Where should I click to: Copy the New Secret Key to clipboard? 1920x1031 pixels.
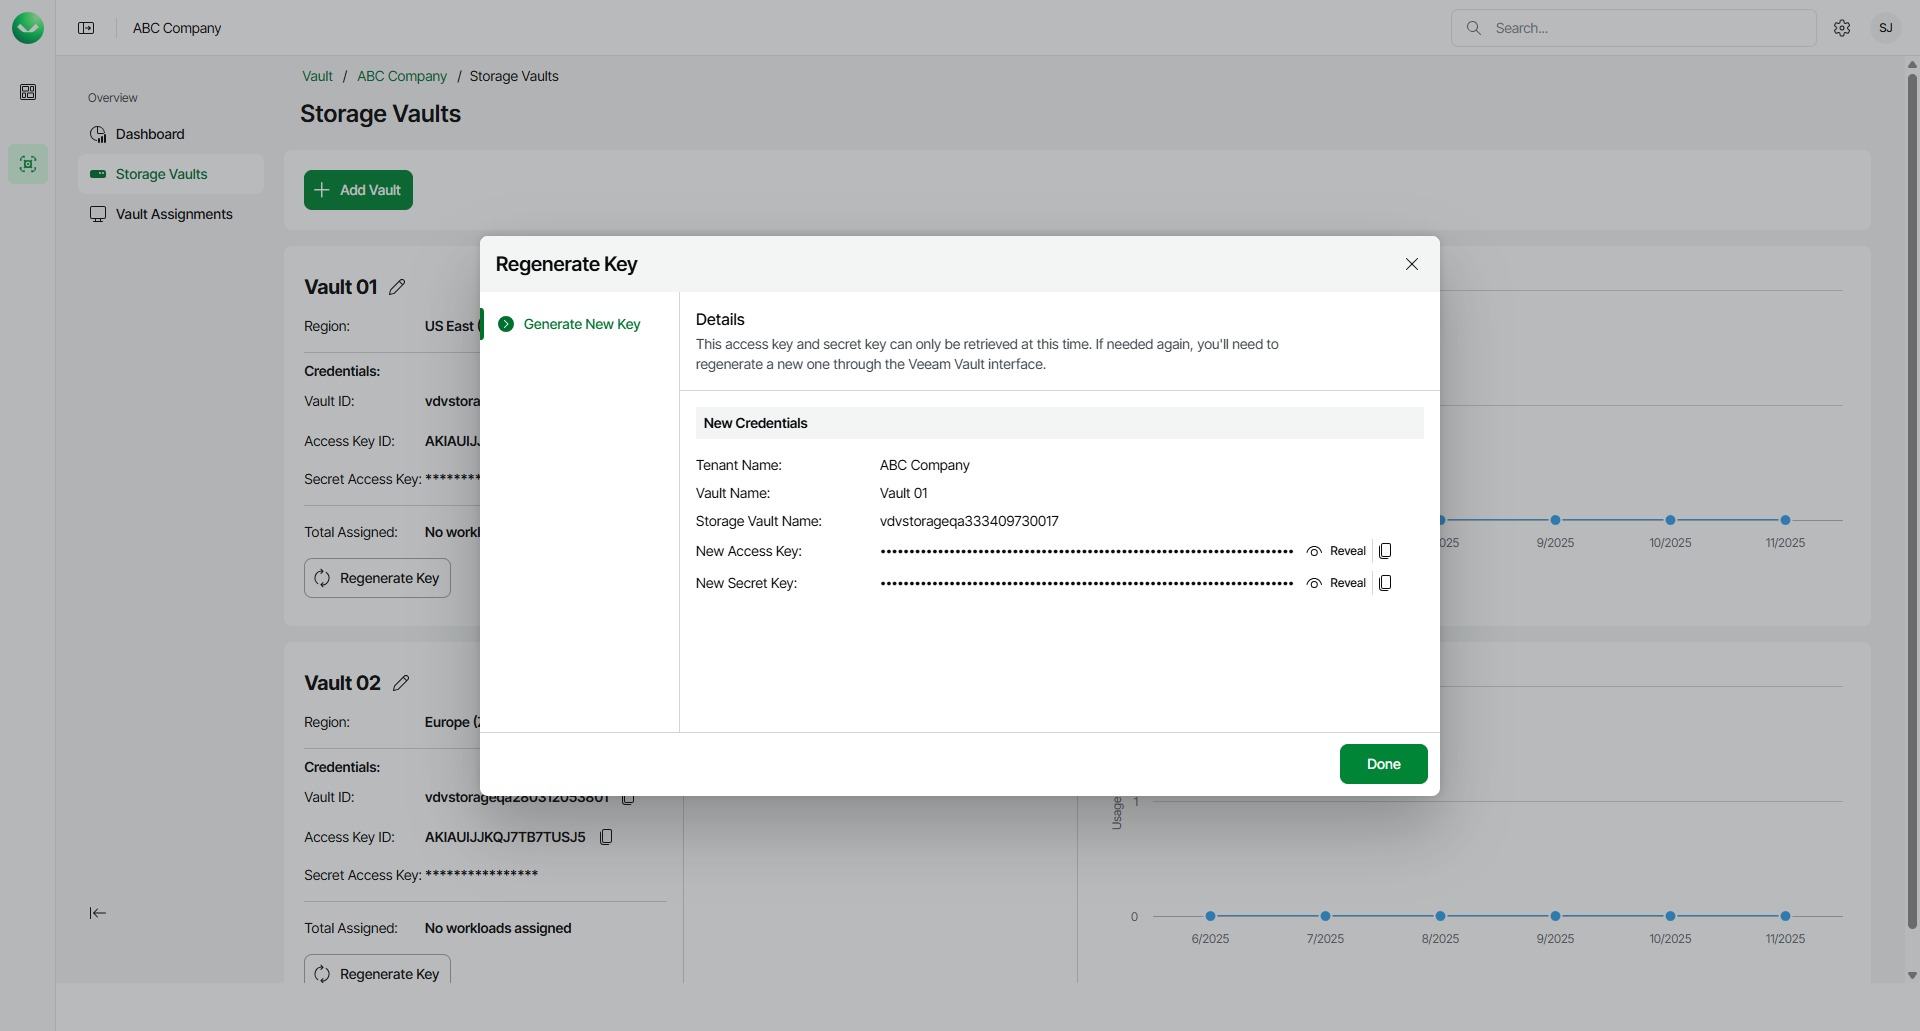1385,583
